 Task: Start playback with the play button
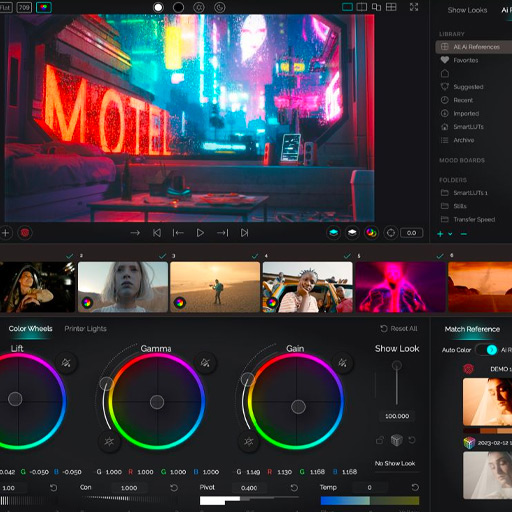(200, 233)
